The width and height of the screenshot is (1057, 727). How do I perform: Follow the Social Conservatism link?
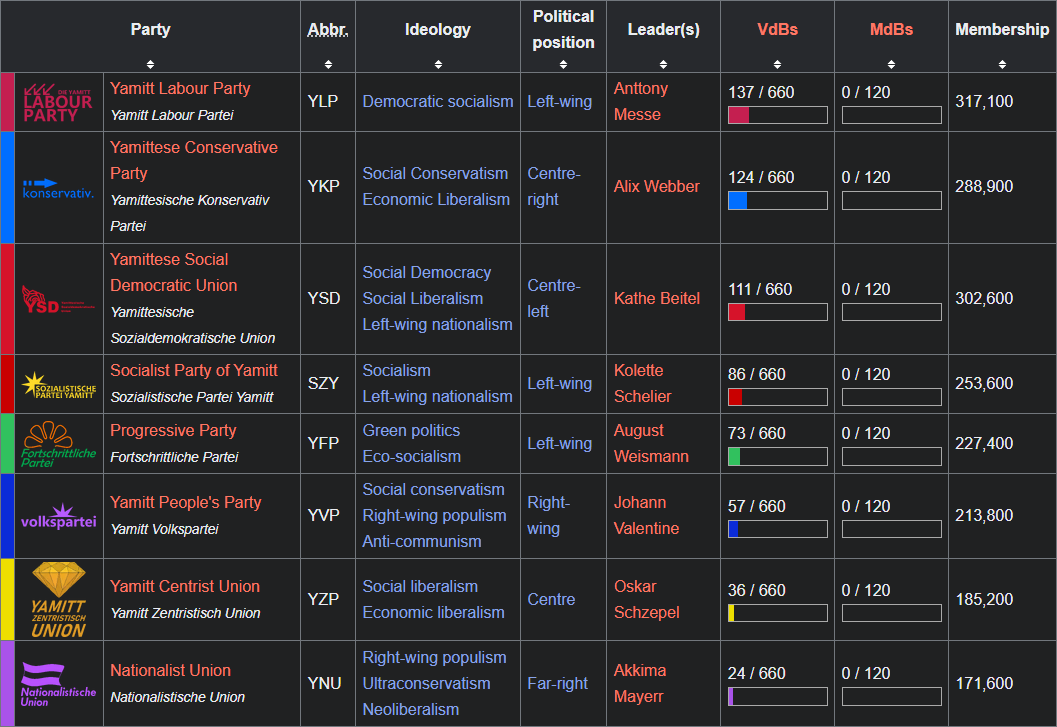(x=435, y=173)
